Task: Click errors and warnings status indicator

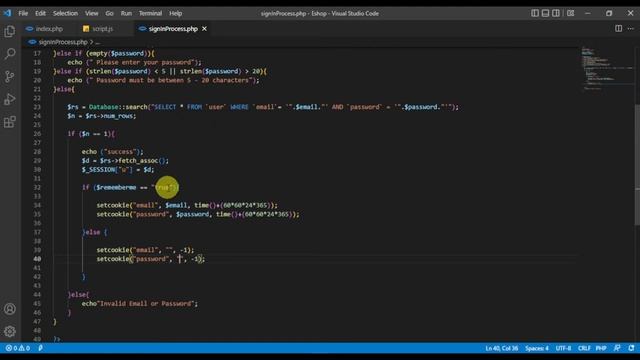Action: pos(18,348)
